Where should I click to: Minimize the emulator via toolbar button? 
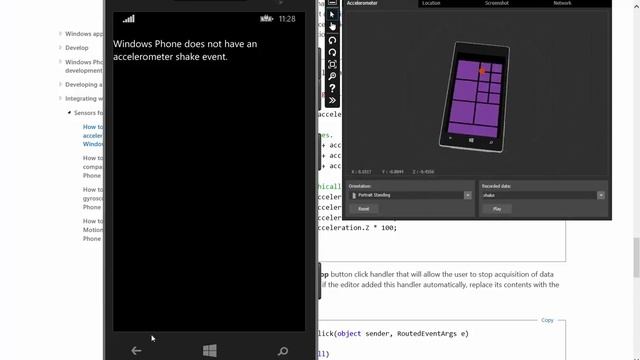click(x=332, y=3)
